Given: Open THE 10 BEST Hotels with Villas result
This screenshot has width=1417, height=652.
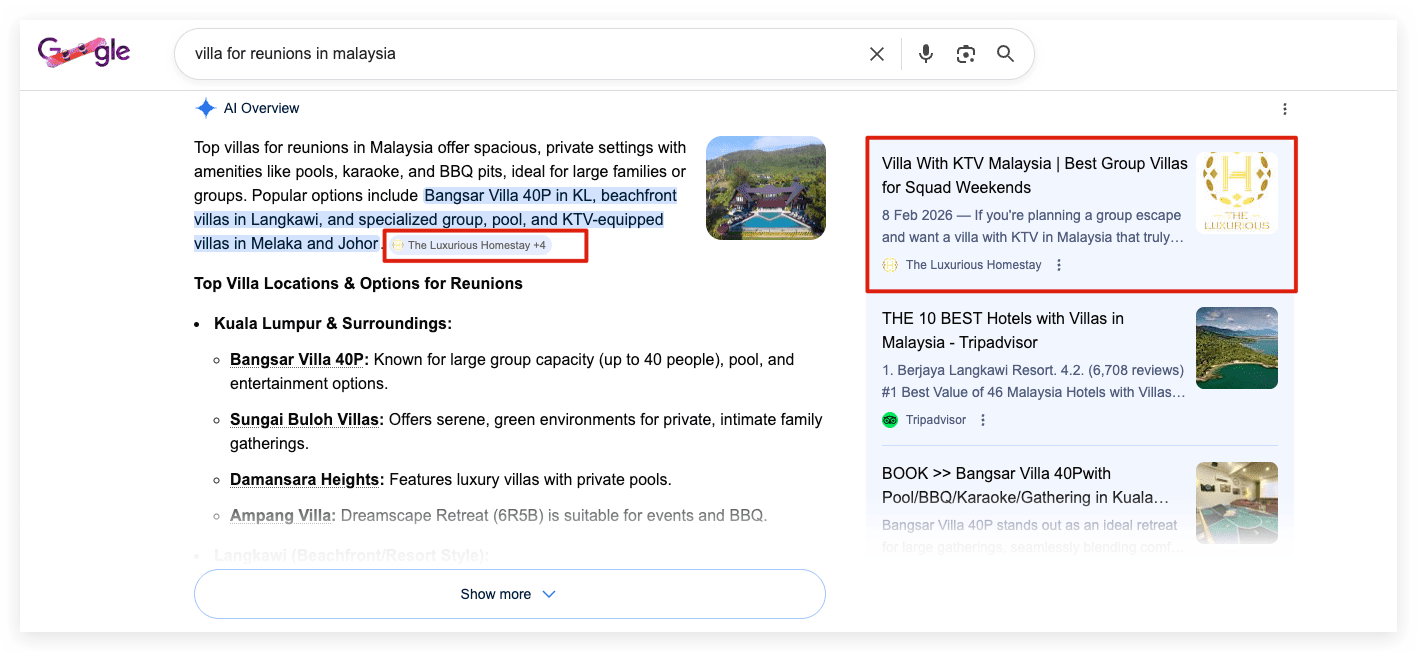Looking at the screenshot, I should click(x=1003, y=330).
